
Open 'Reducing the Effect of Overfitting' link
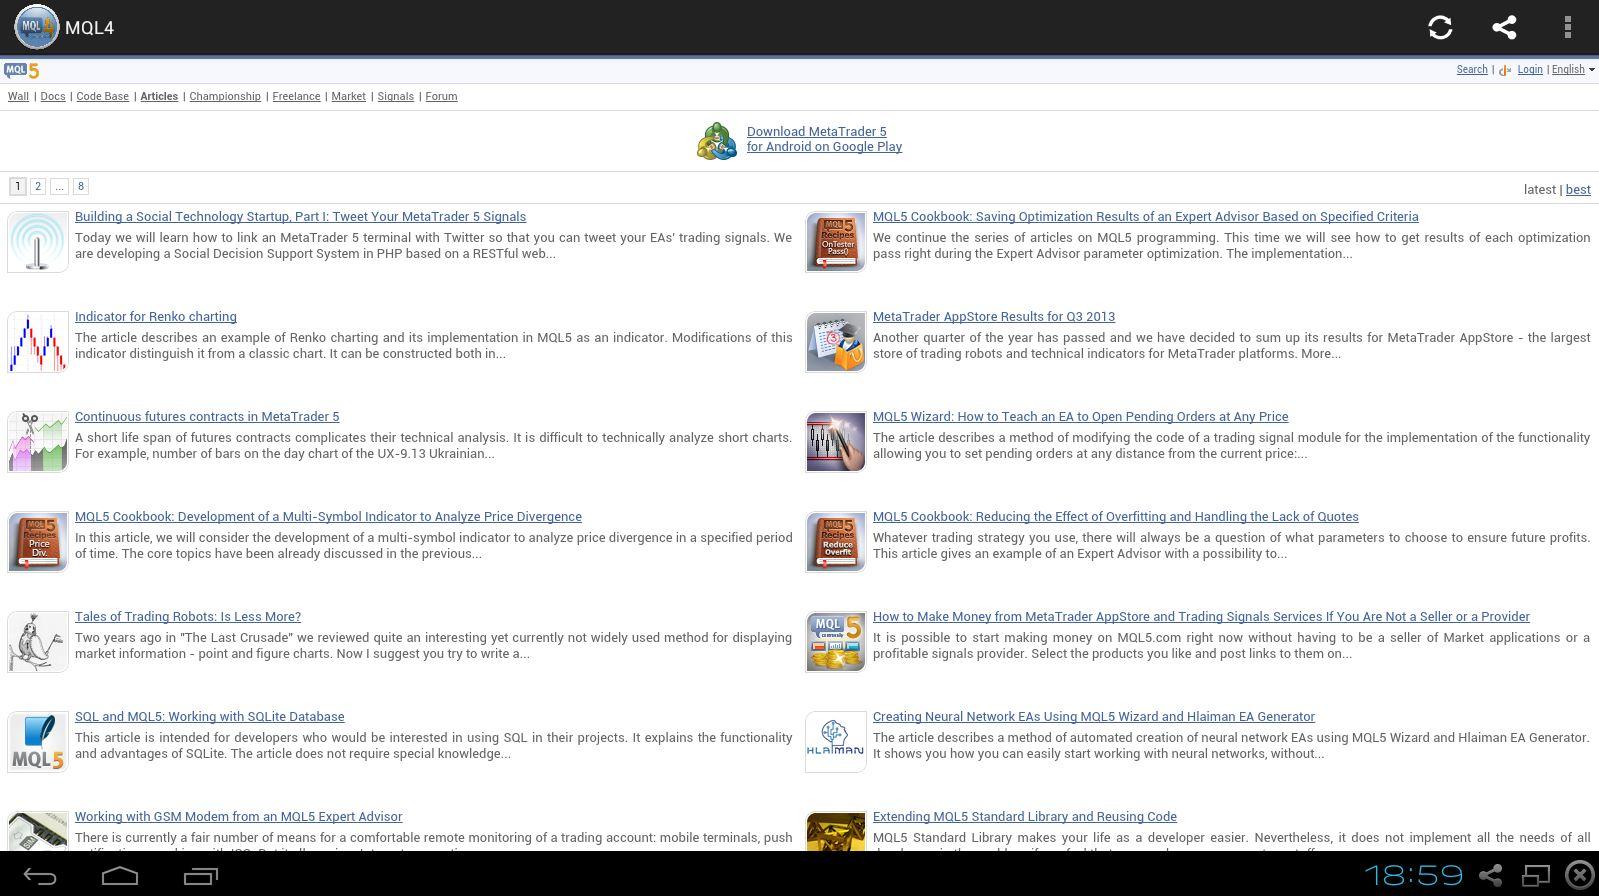point(1116,516)
